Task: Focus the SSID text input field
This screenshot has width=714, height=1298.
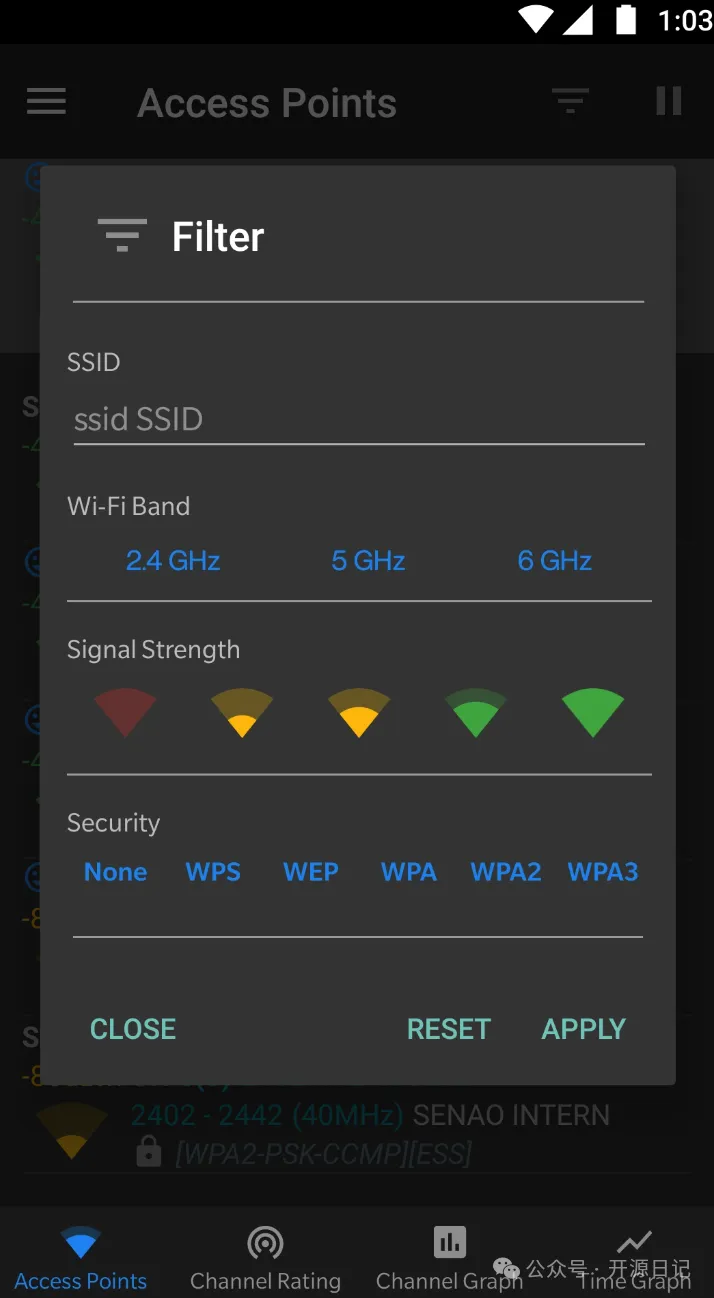Action: [x=358, y=420]
